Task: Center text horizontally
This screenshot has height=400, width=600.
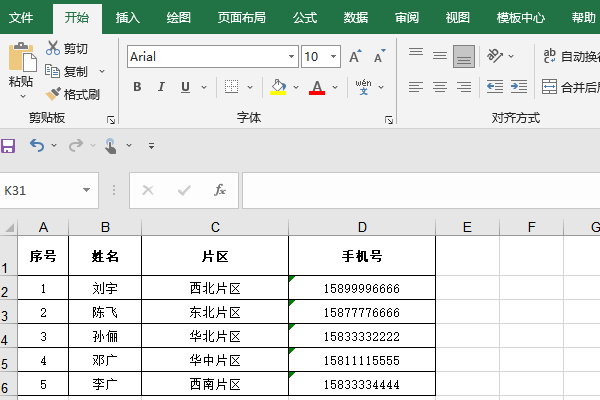Action: (440, 87)
